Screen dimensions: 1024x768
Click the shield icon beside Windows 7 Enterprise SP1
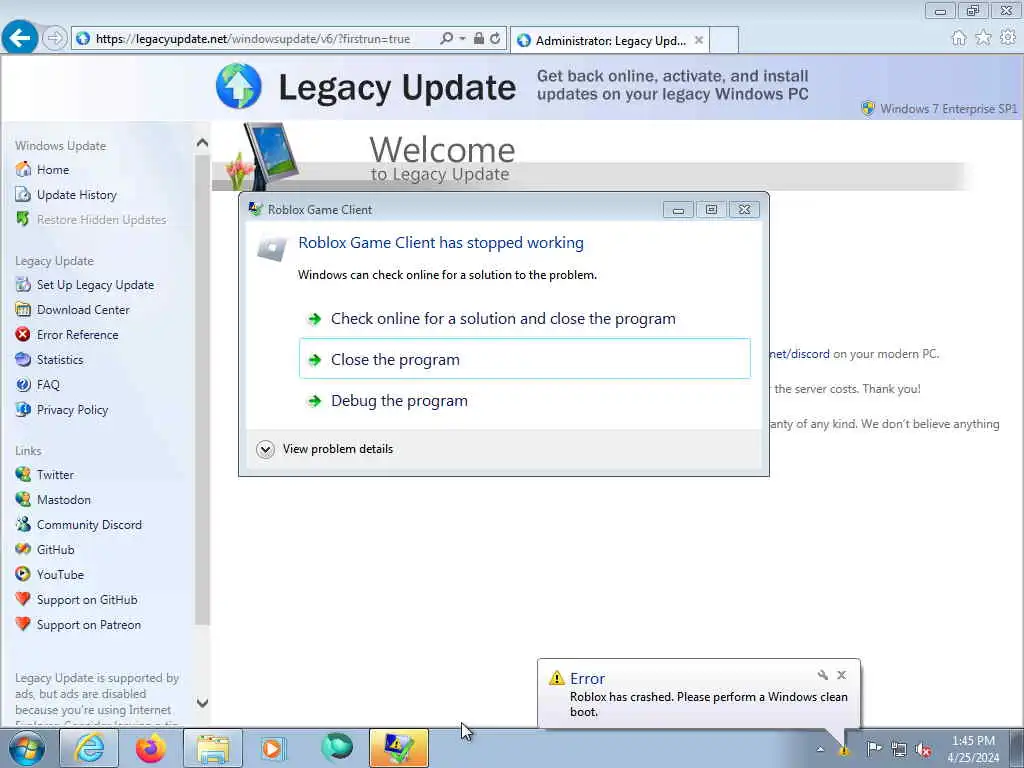pos(868,108)
